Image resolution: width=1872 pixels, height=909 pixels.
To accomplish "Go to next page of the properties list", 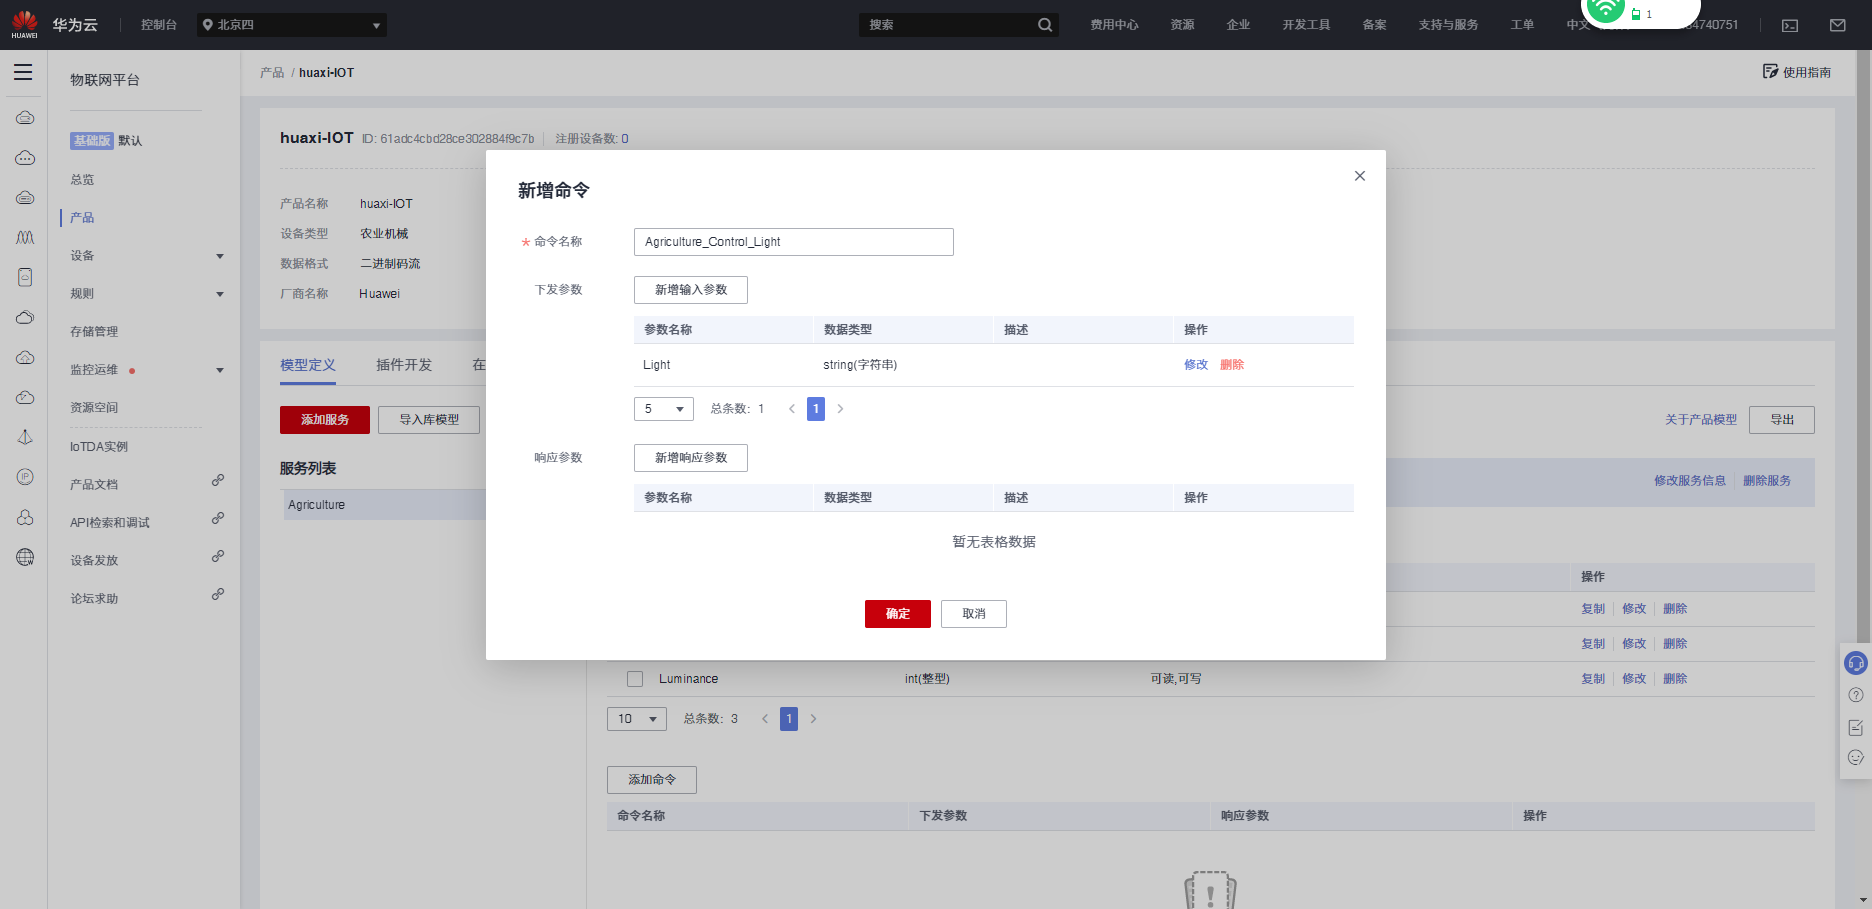I will coord(813,719).
